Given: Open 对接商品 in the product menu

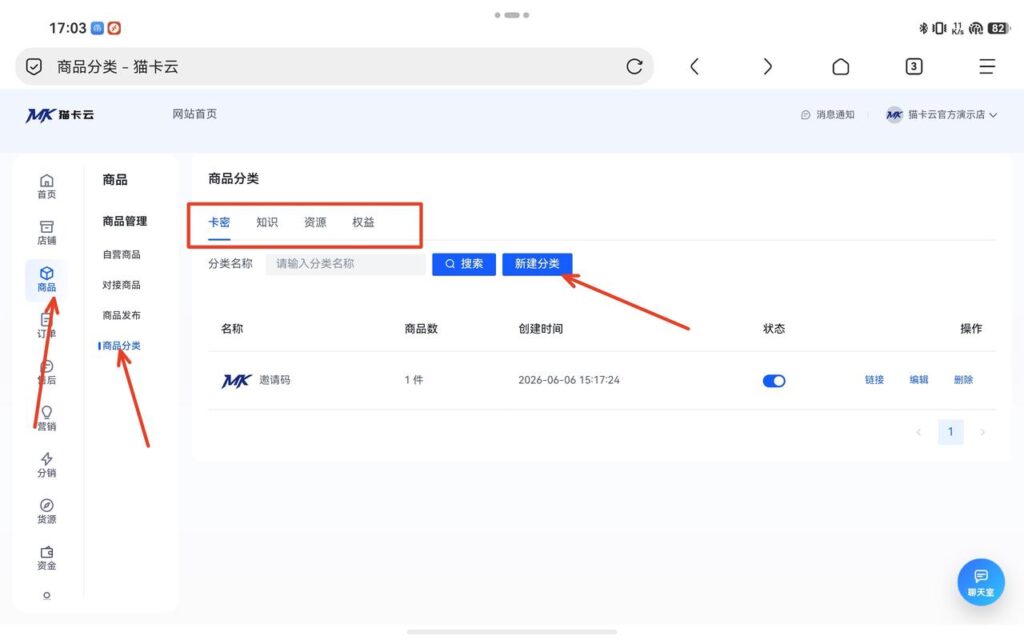Looking at the screenshot, I should click(x=121, y=285).
